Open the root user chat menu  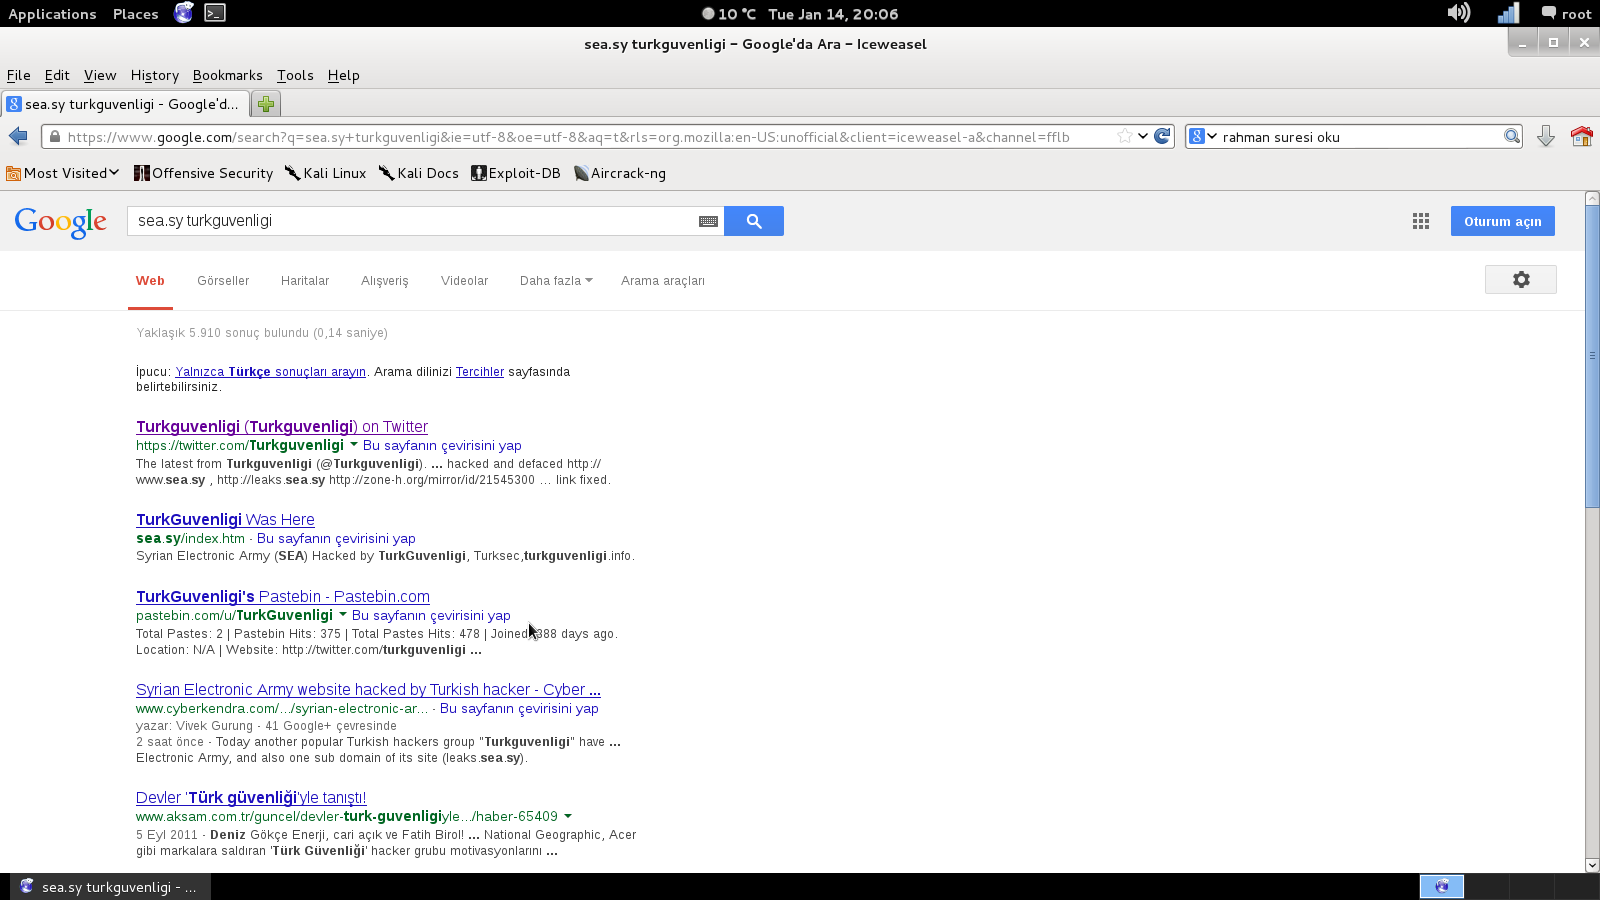pos(1566,14)
